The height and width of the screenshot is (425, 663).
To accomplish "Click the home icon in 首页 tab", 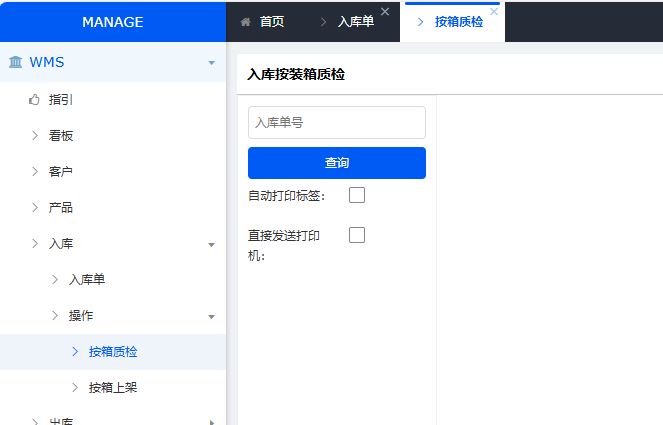I will [x=245, y=21].
